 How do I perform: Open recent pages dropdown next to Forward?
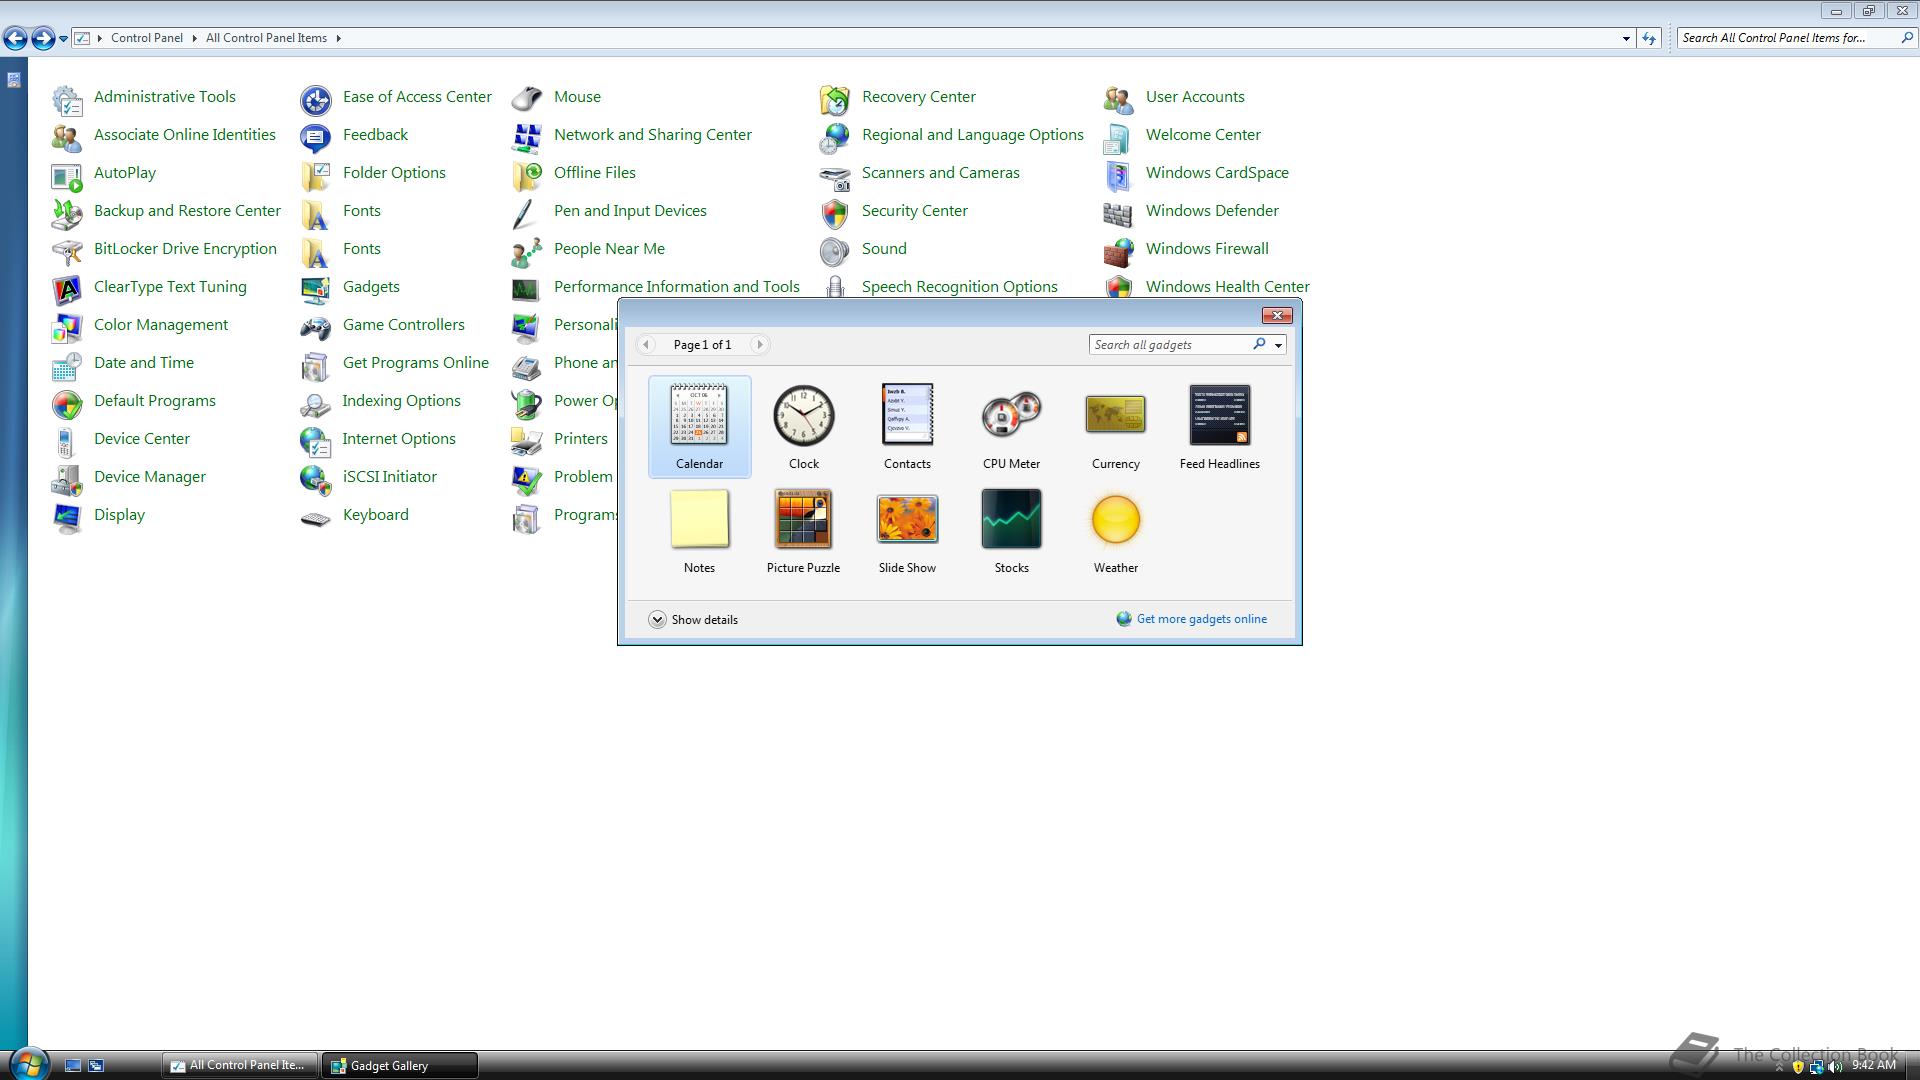point(63,39)
